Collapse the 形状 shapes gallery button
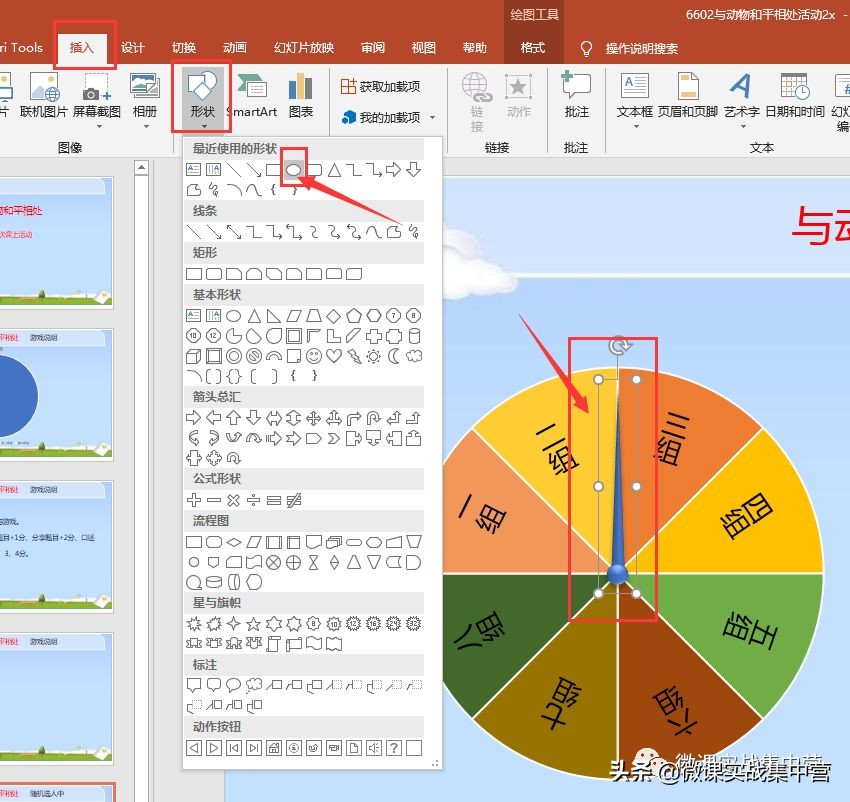850x802 pixels. pos(203,99)
